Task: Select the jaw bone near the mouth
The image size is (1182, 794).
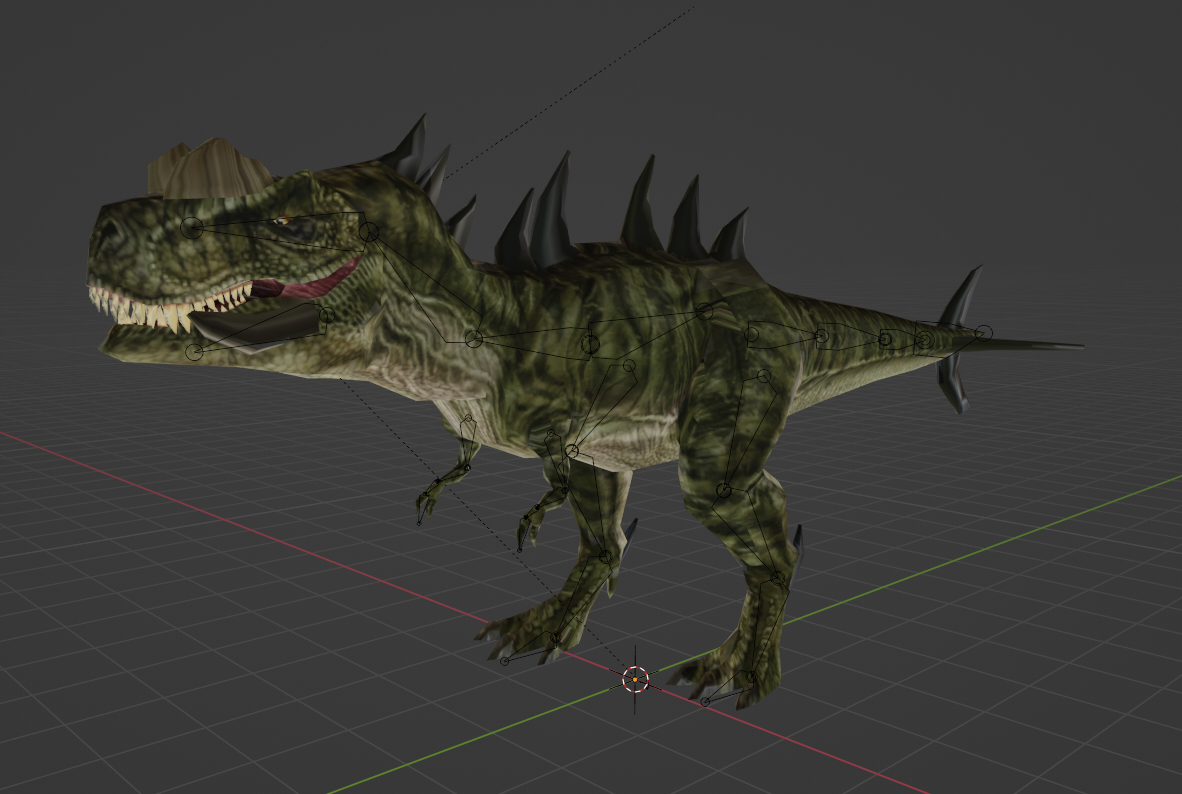Action: 195,350
